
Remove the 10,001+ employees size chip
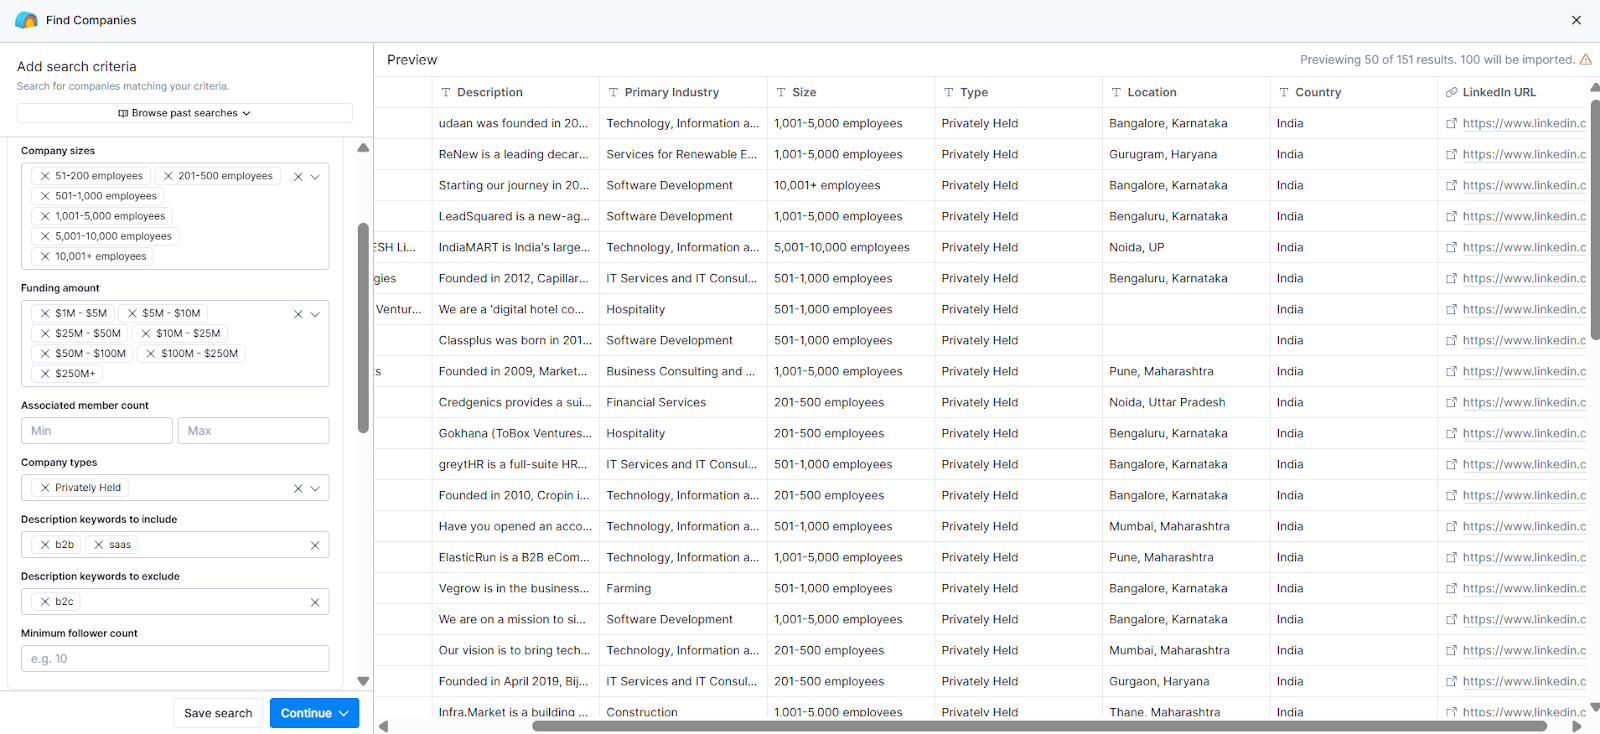coord(45,256)
